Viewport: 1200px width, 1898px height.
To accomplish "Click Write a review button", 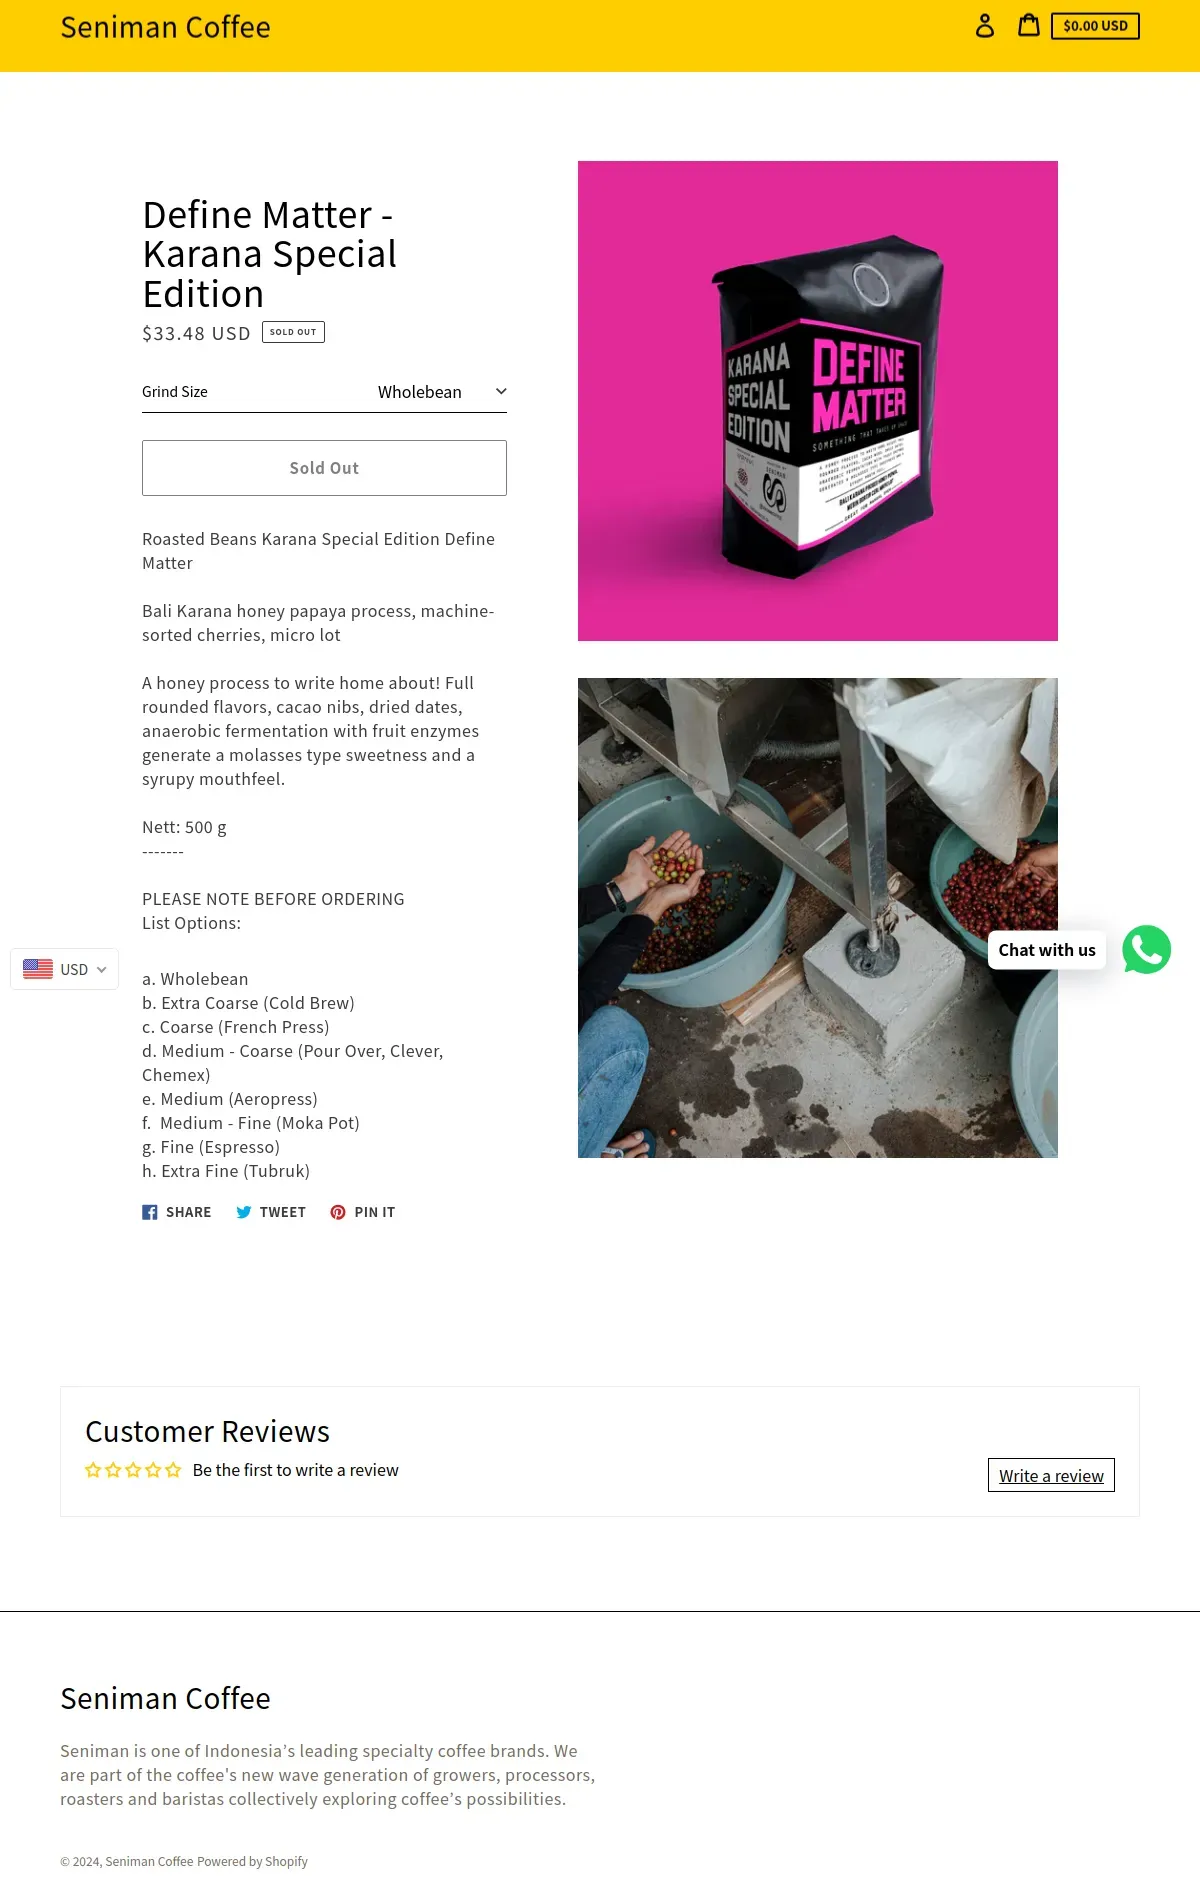I will click(x=1051, y=1476).
